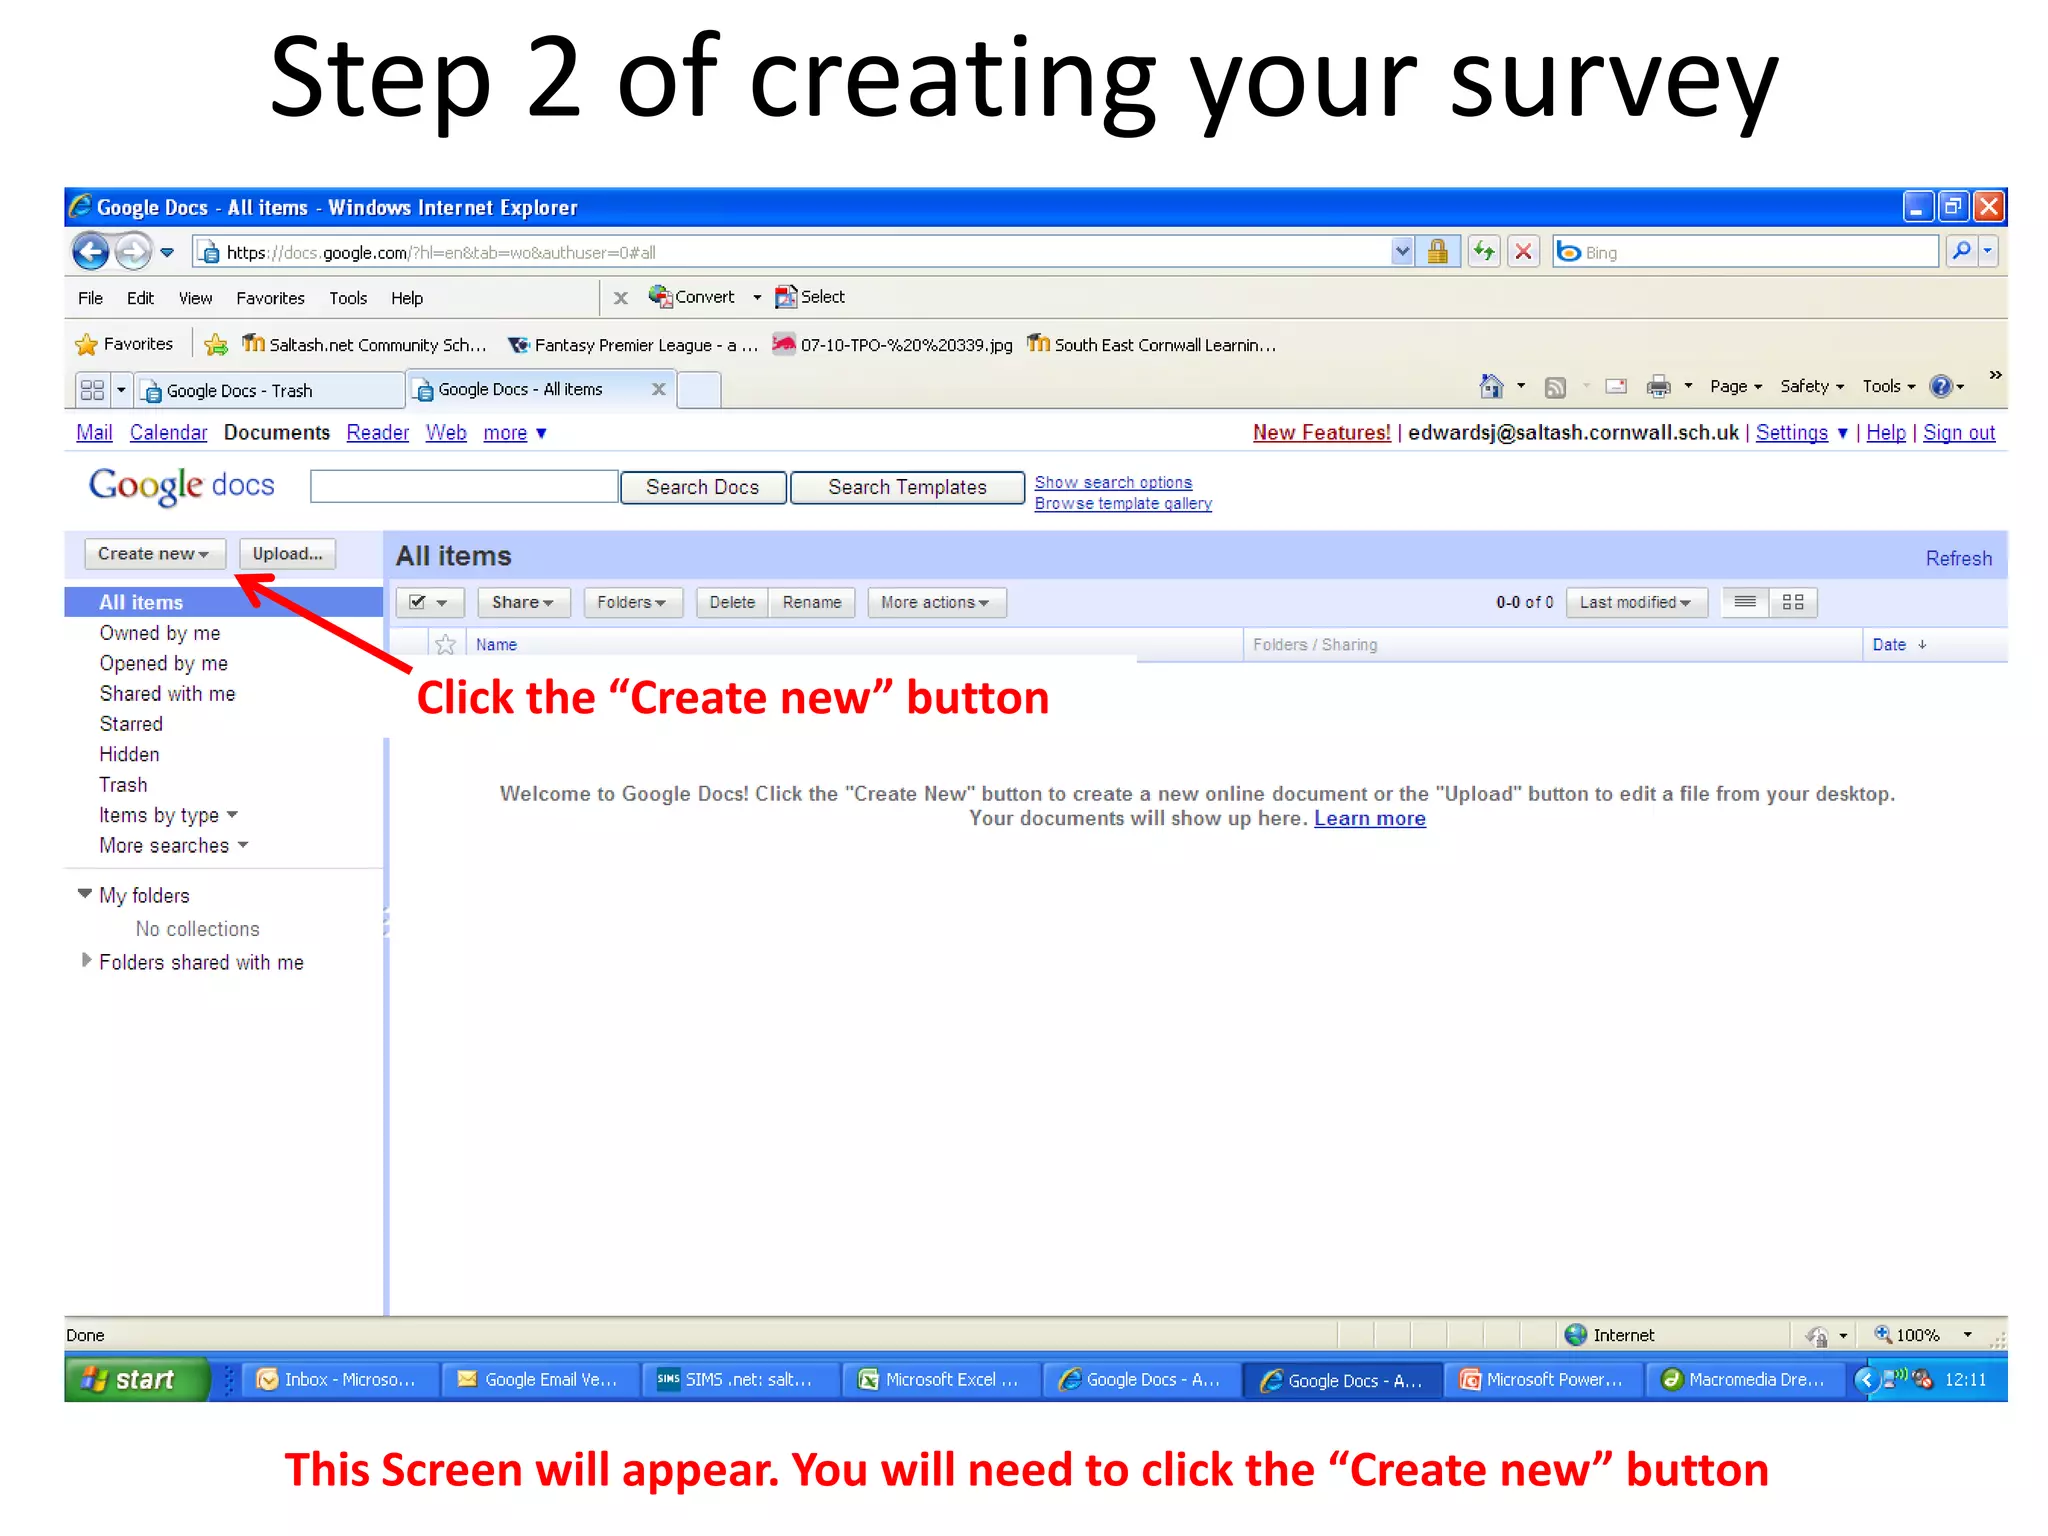Image resolution: width=2048 pixels, height=1536 pixels.
Task: Click the Bing search magnifier icon
Action: (x=1961, y=251)
